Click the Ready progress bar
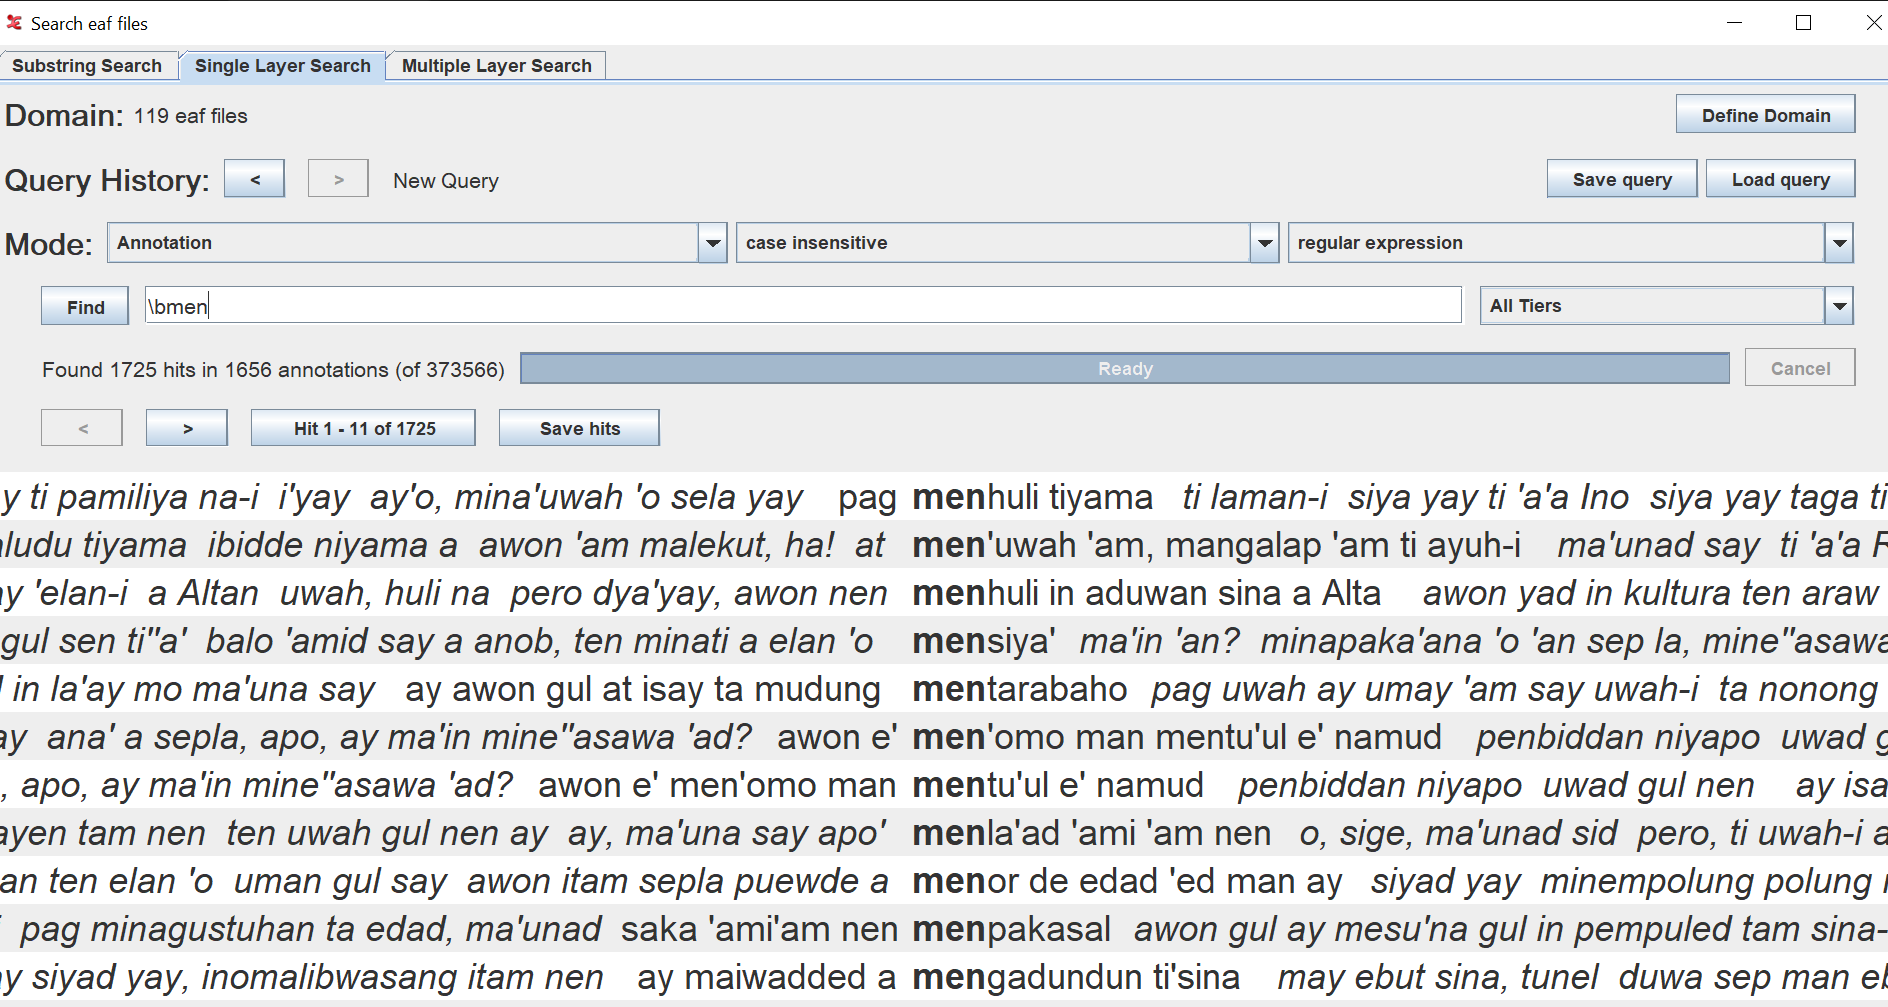Screen dimensions: 1888x1007 pyautogui.click(x=1125, y=368)
